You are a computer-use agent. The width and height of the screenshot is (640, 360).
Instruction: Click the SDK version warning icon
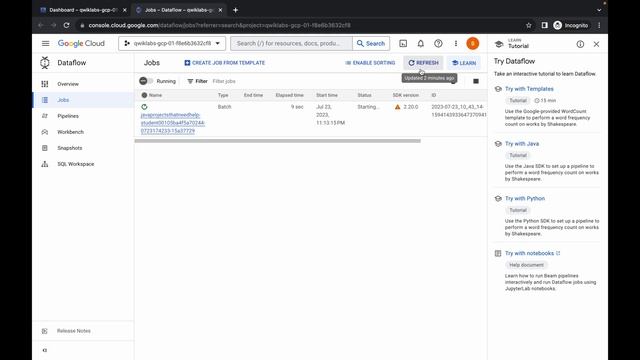pos(398,107)
